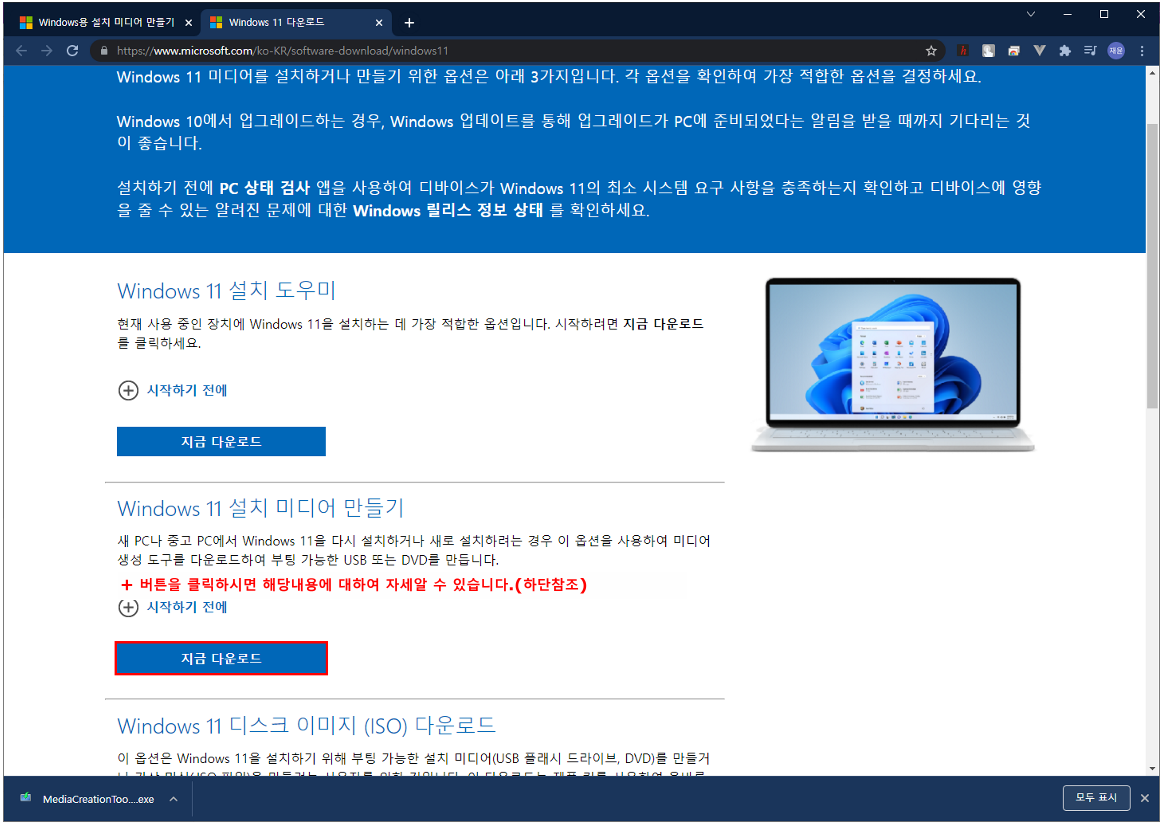1163x825 pixels.
Task: Open Chrome three-dot menu
Action: pos(1141,50)
